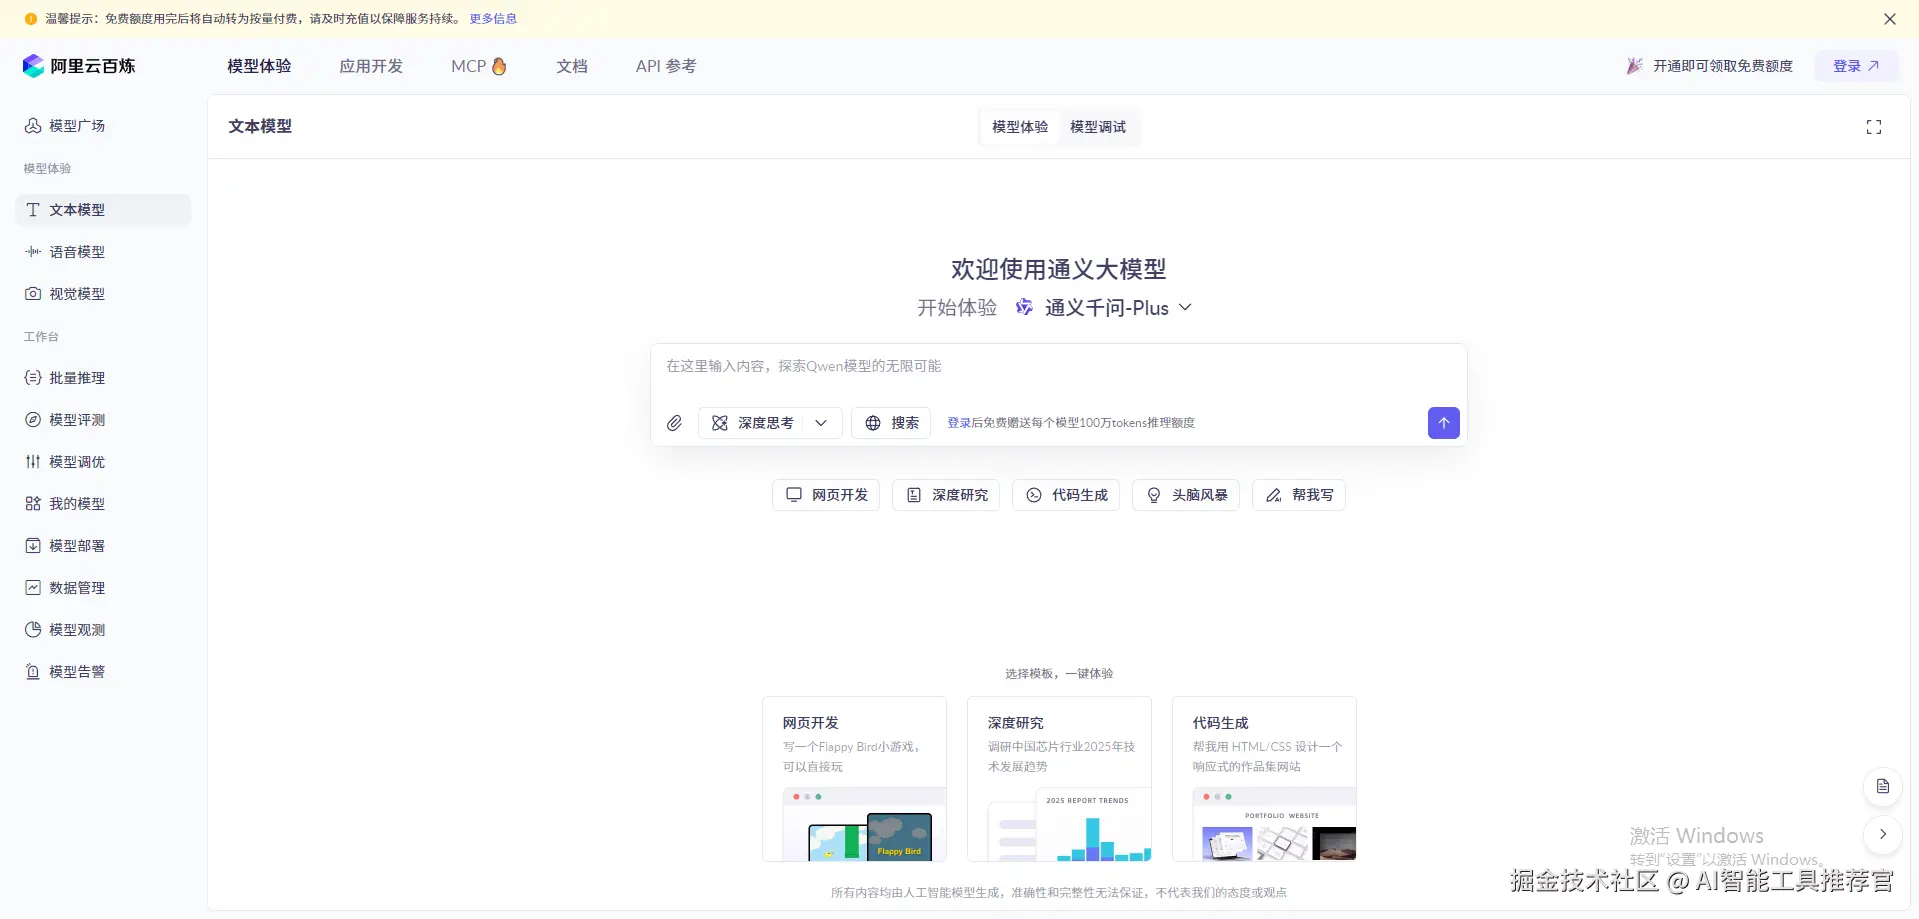Close the warning banner at top
Image resolution: width=1919 pixels, height=919 pixels.
(x=1890, y=19)
